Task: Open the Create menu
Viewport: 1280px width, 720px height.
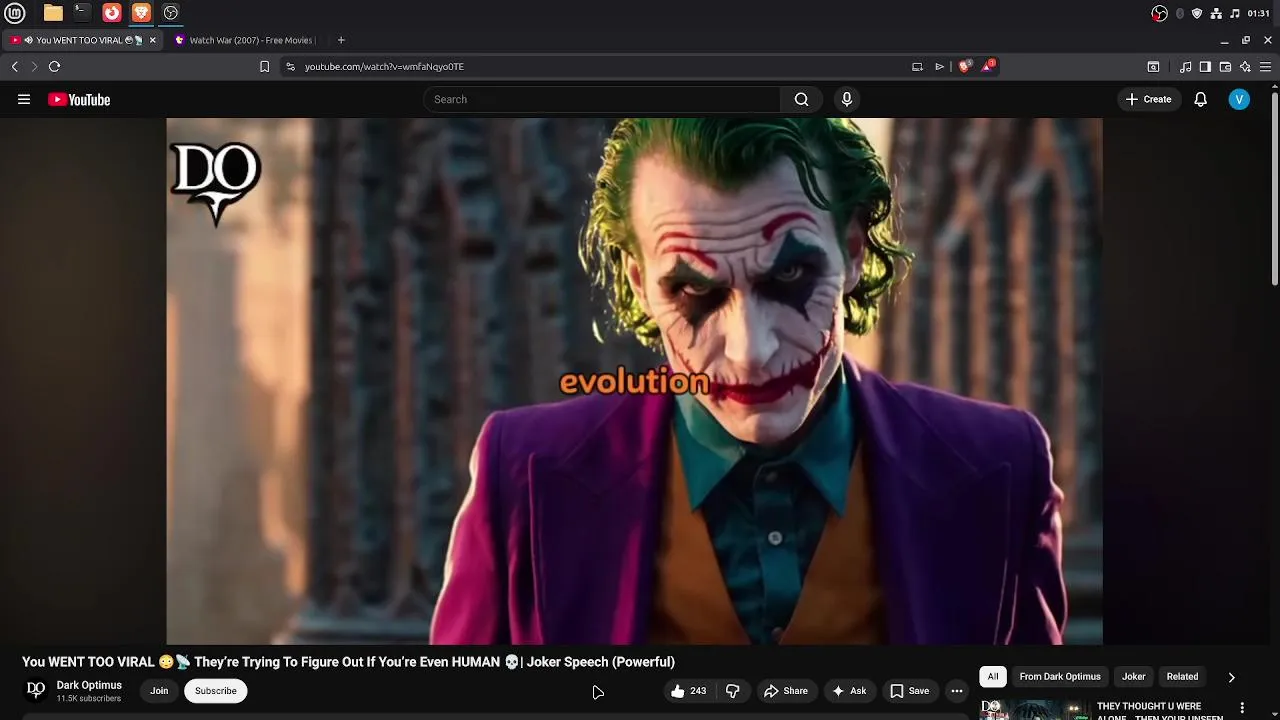Action: [1148, 99]
